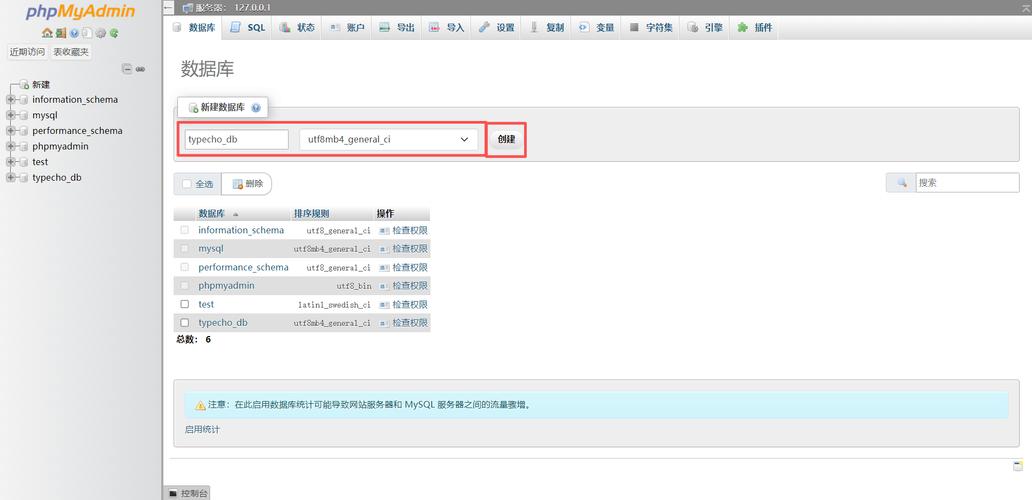Expand the phpmyadmin node in navigation tree

click(11, 146)
